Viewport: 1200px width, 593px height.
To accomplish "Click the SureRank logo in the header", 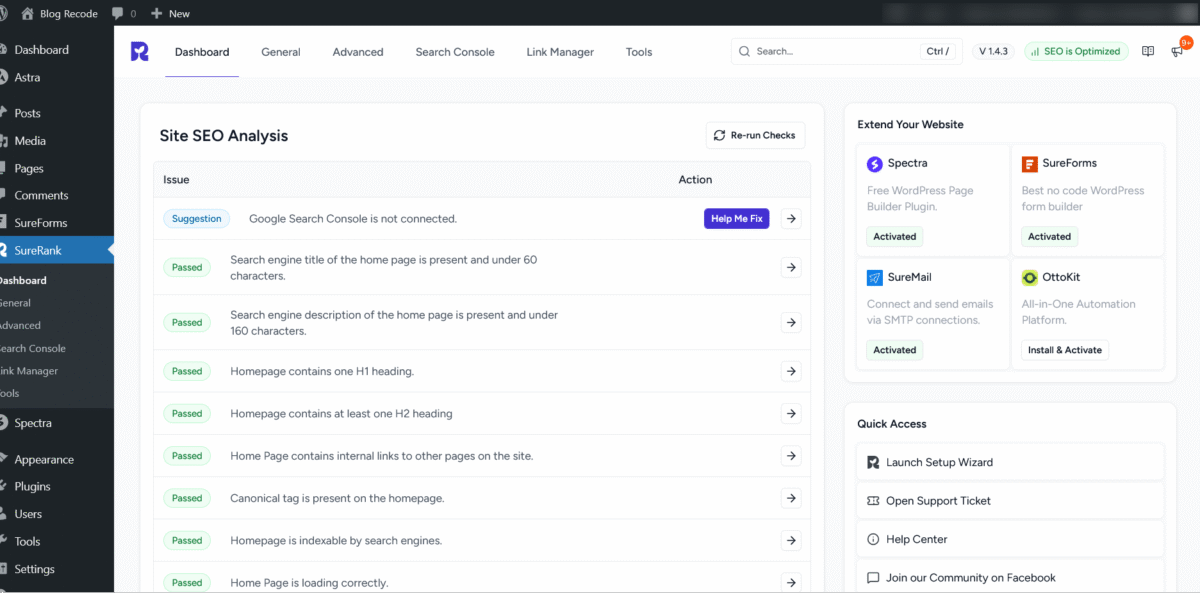I will click(139, 51).
